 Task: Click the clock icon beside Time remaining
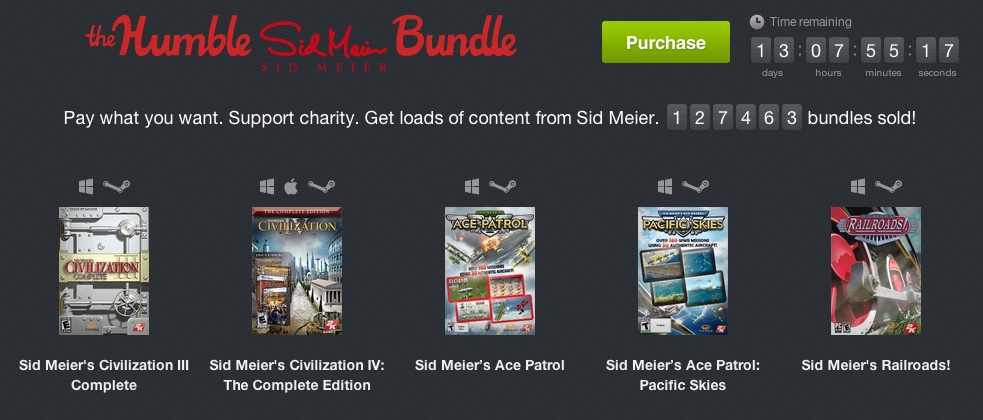click(757, 22)
